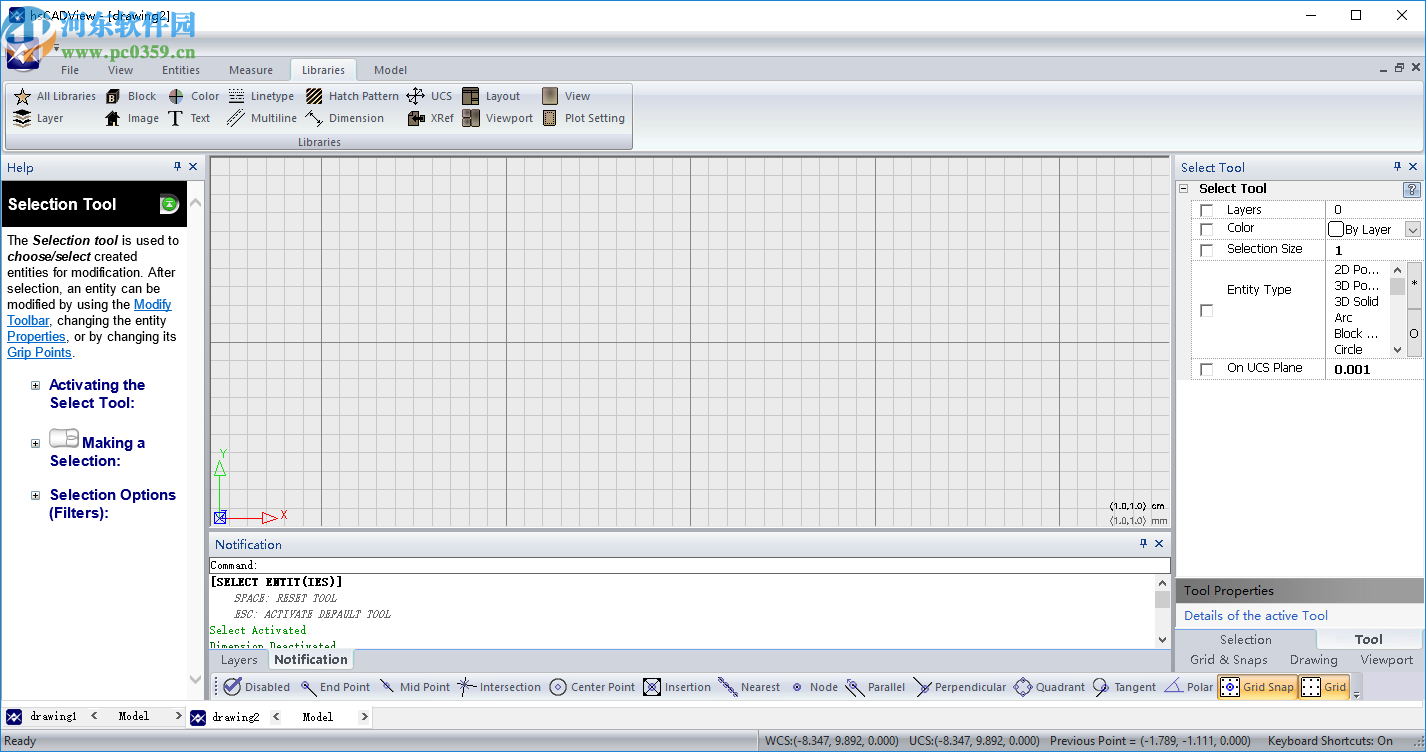Open the Color library icon

pos(176,96)
